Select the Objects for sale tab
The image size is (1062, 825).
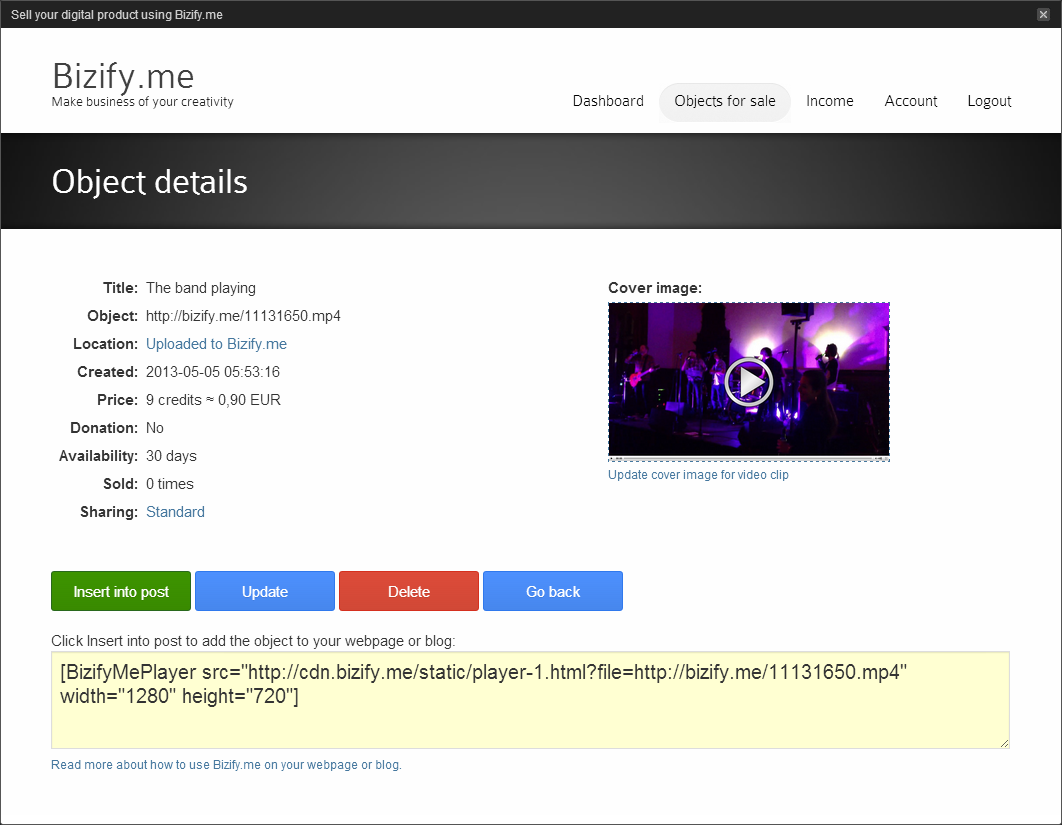point(725,102)
